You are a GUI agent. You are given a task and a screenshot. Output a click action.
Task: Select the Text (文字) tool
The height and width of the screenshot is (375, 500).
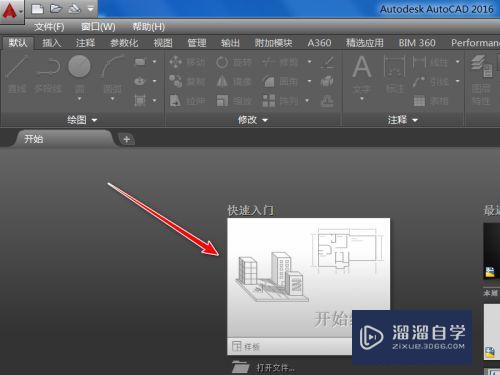[x=362, y=74]
